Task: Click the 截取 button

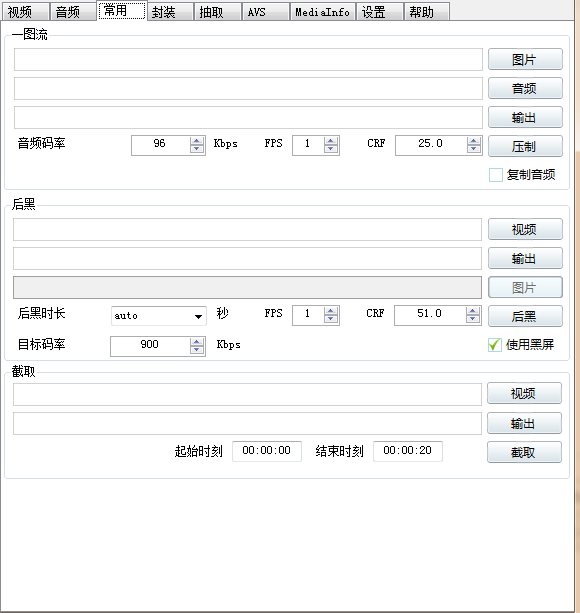Action: (524, 452)
